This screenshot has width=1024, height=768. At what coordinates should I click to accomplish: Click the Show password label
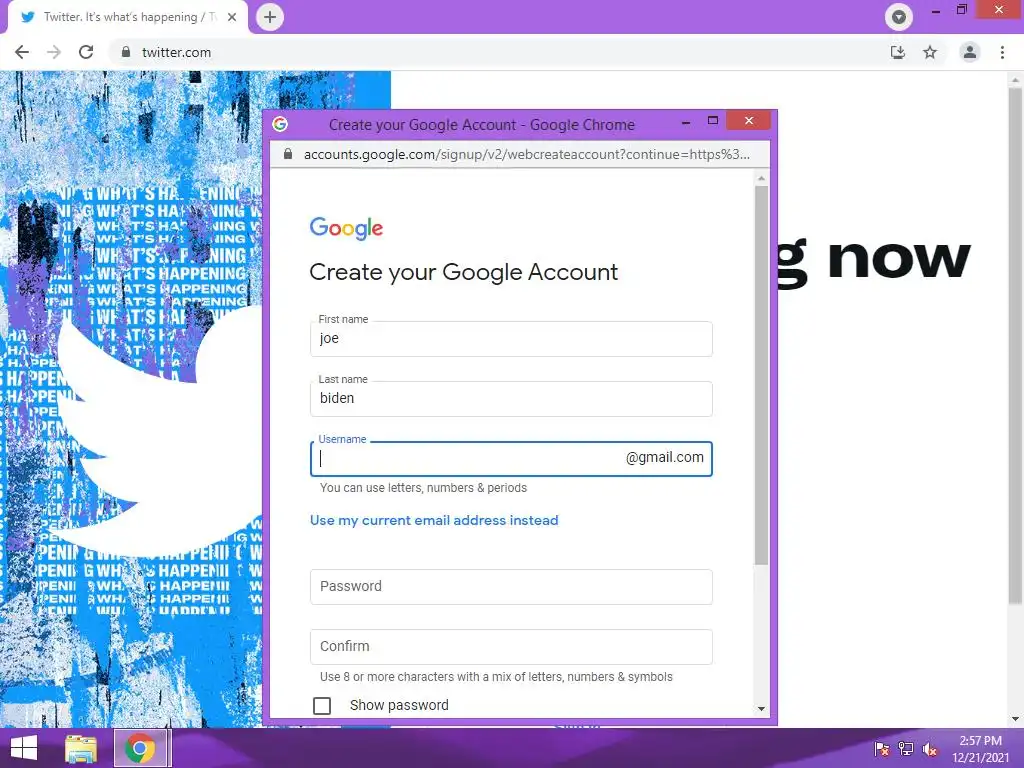coord(399,705)
